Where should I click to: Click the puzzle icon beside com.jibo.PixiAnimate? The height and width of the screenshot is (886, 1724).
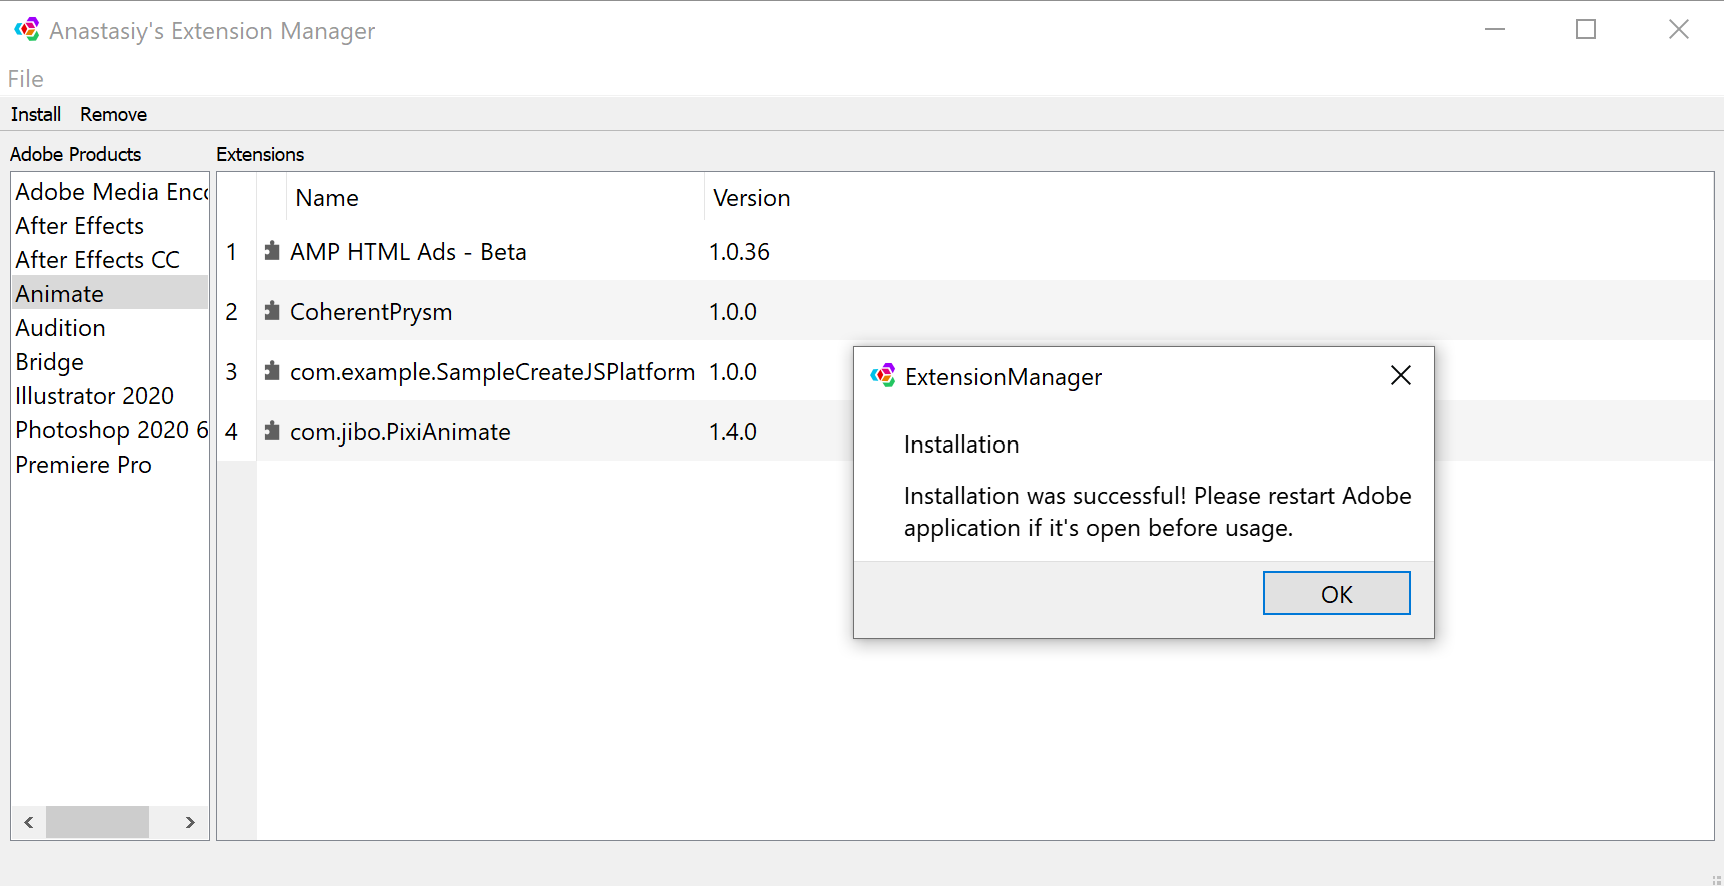tap(272, 431)
